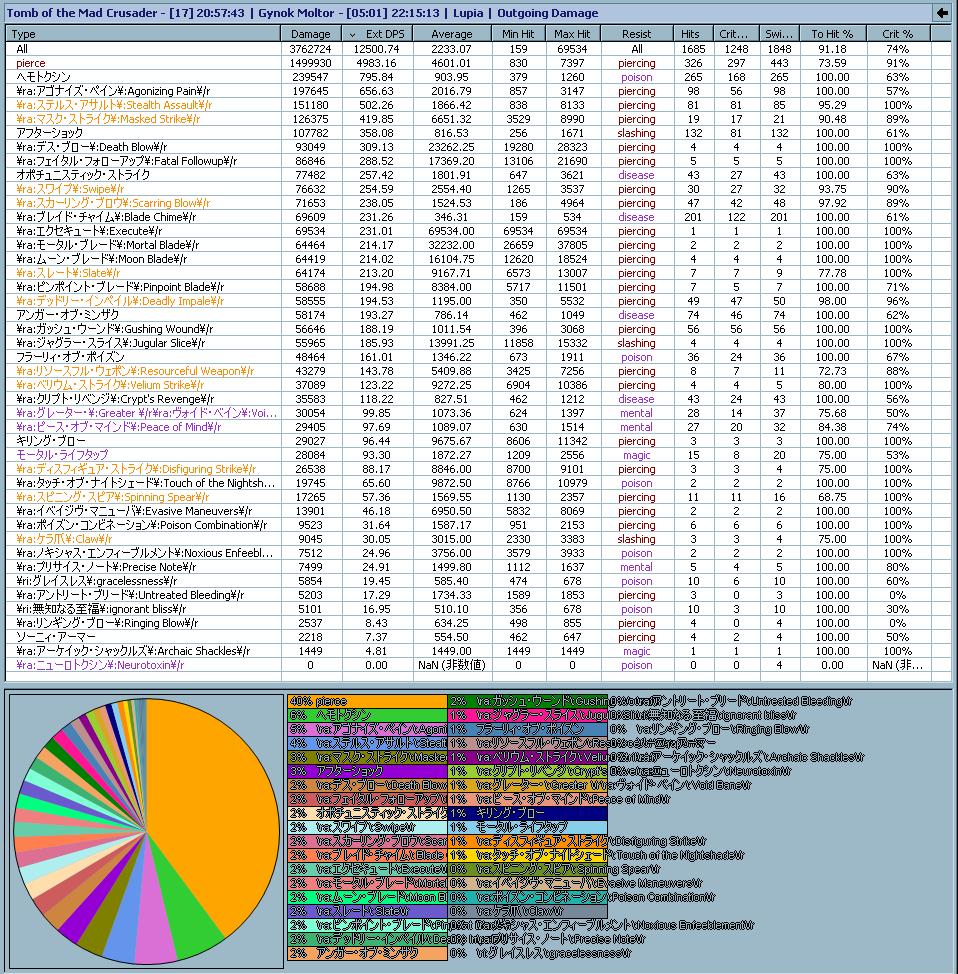Select the Precise Note row
958x974 pixels.
click(x=478, y=567)
